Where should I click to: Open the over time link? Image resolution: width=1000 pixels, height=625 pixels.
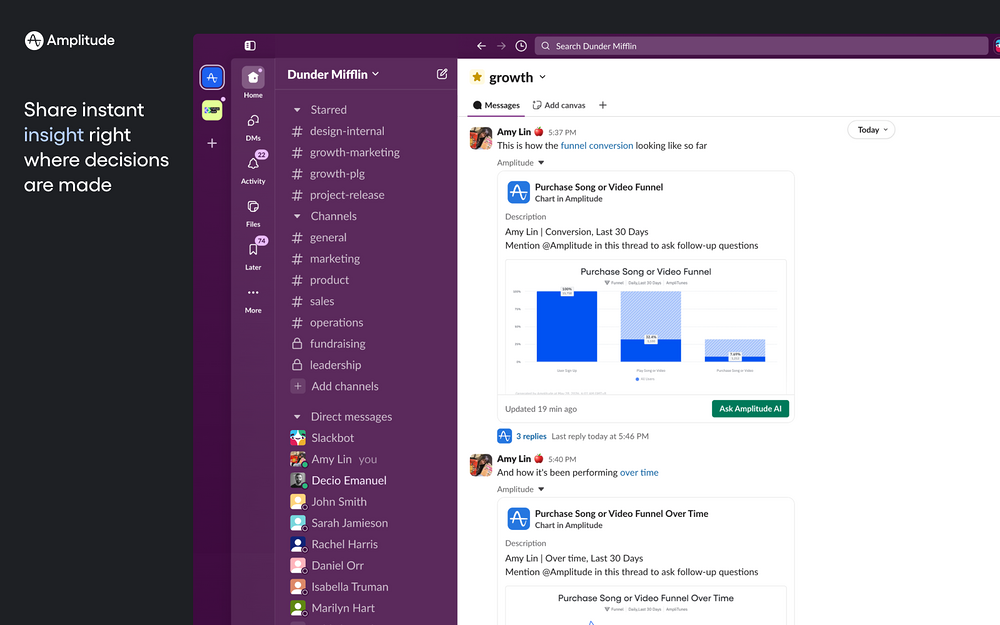click(x=639, y=473)
